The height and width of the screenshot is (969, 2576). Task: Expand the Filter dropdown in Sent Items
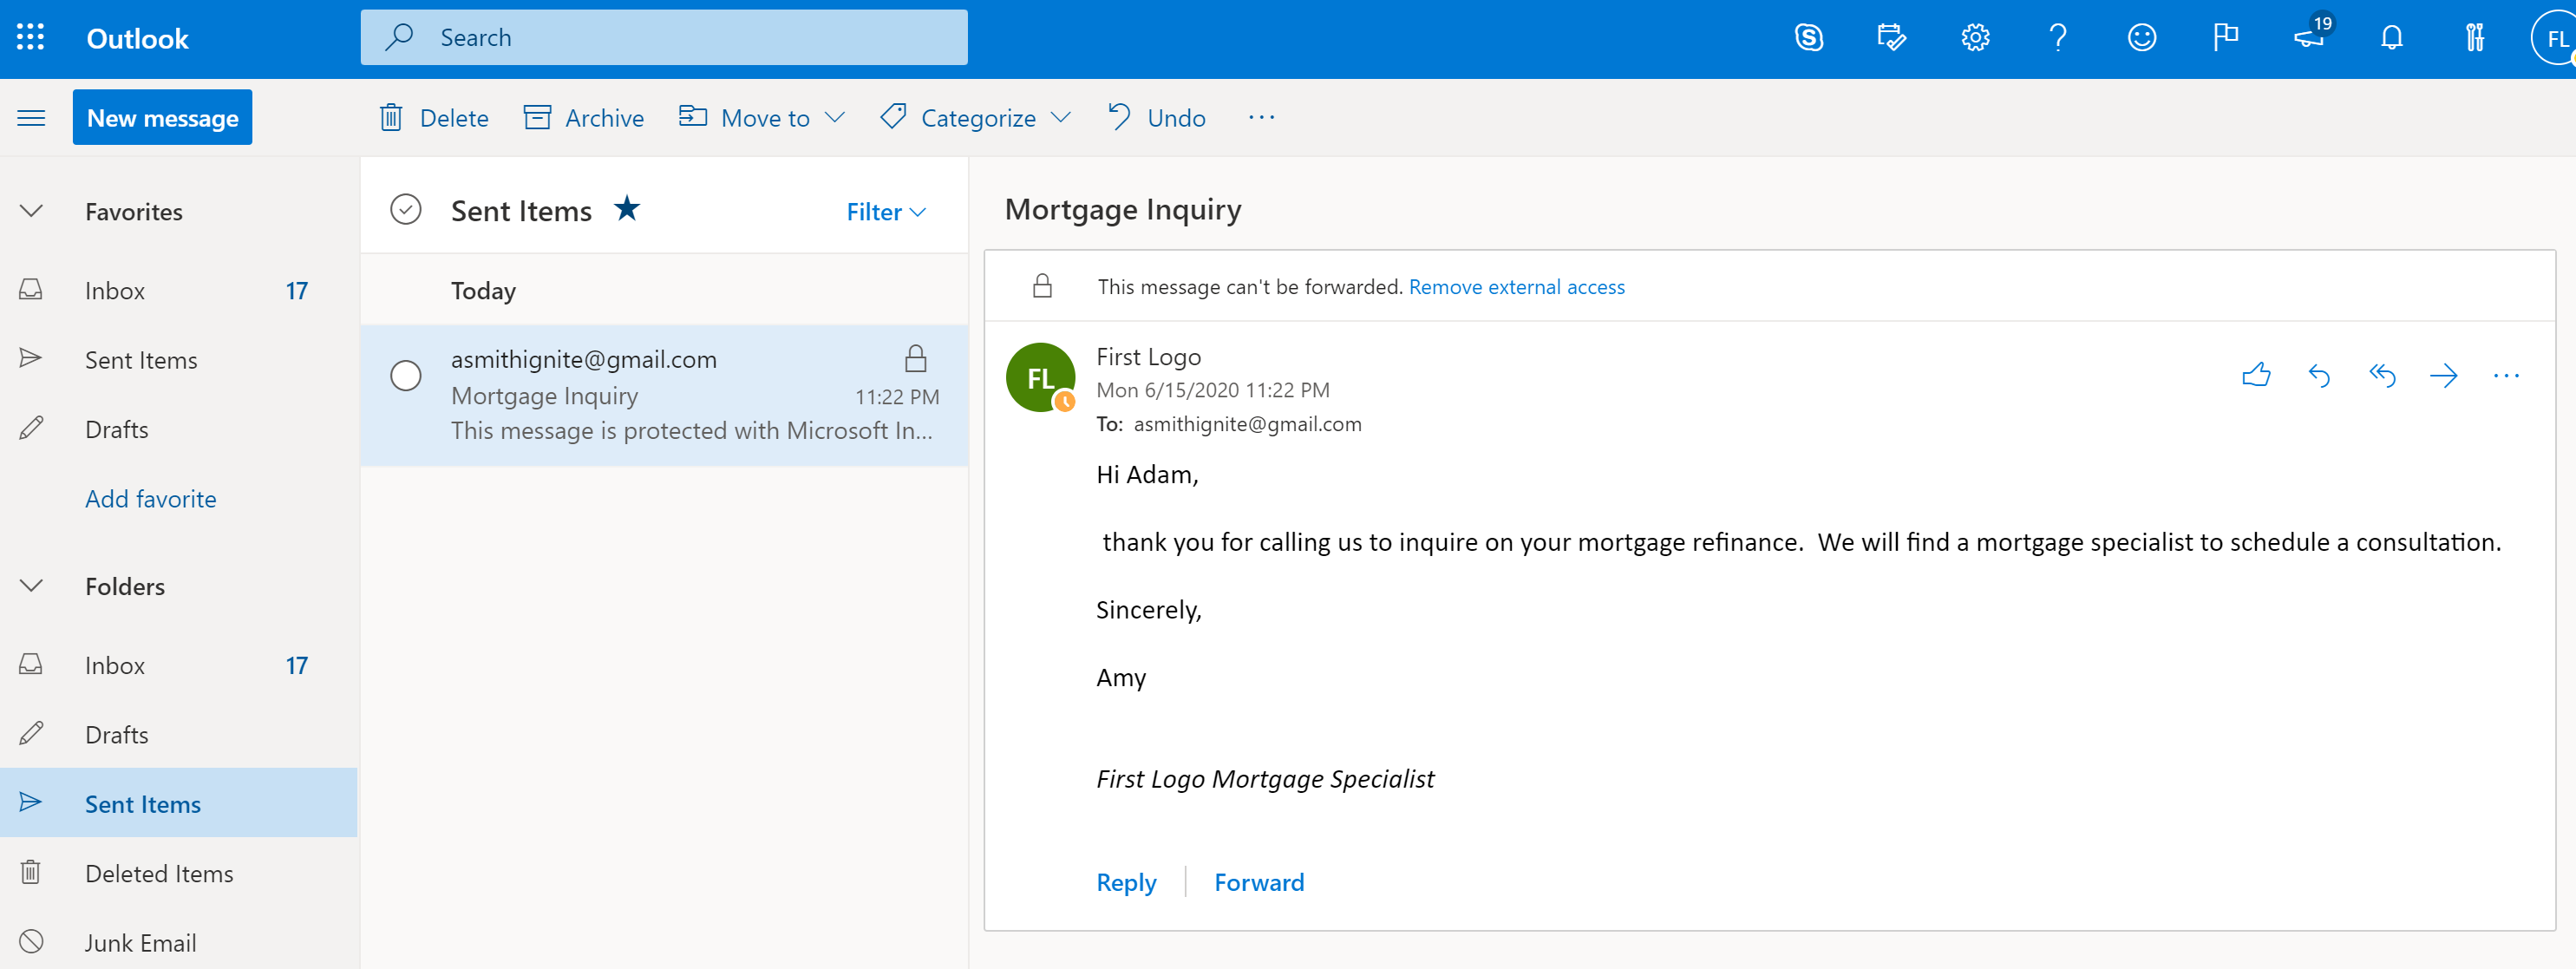pos(884,208)
